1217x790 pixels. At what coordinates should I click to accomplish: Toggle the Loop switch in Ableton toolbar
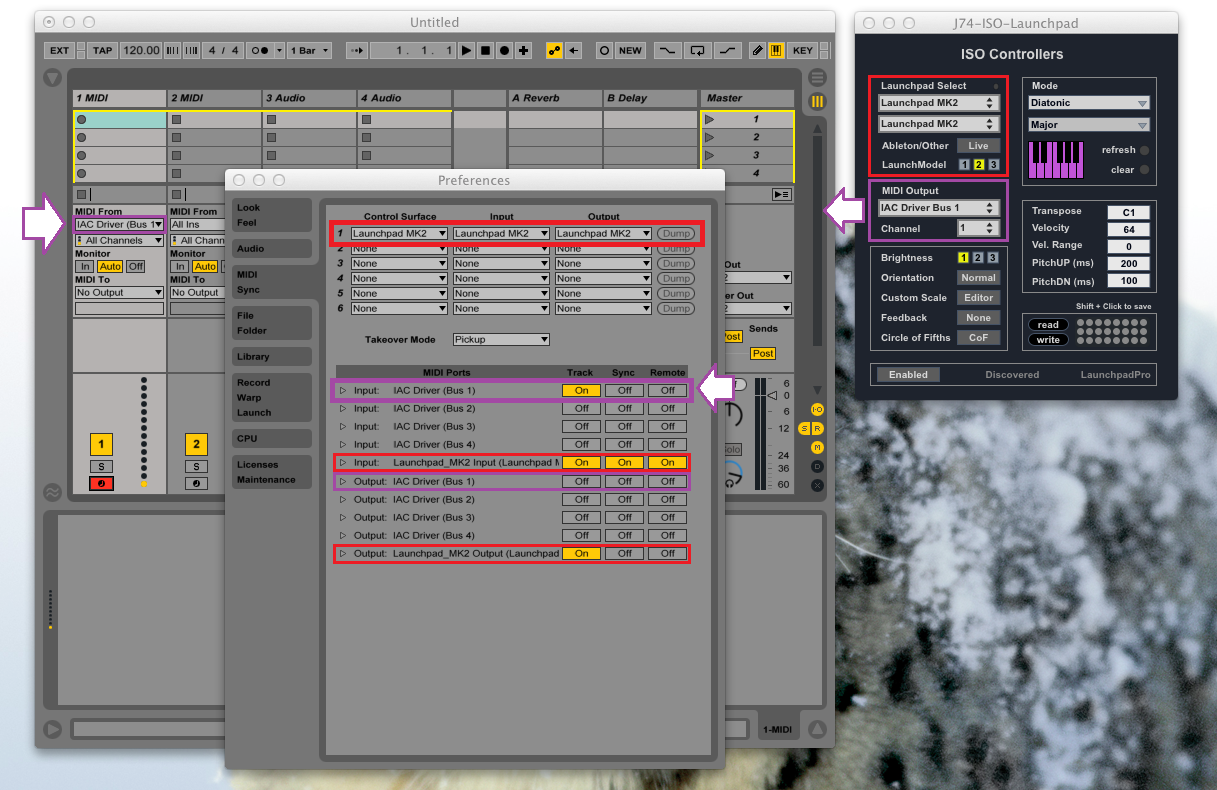(697, 50)
